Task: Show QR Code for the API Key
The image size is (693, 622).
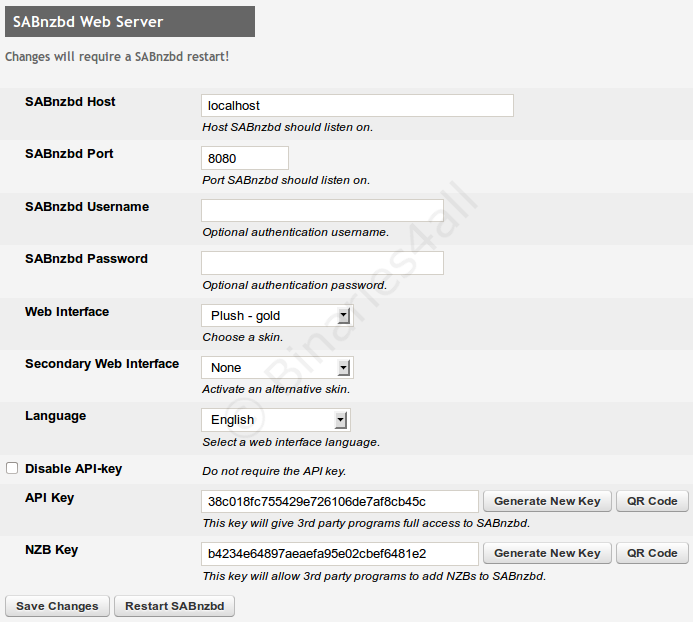Action: (x=652, y=501)
